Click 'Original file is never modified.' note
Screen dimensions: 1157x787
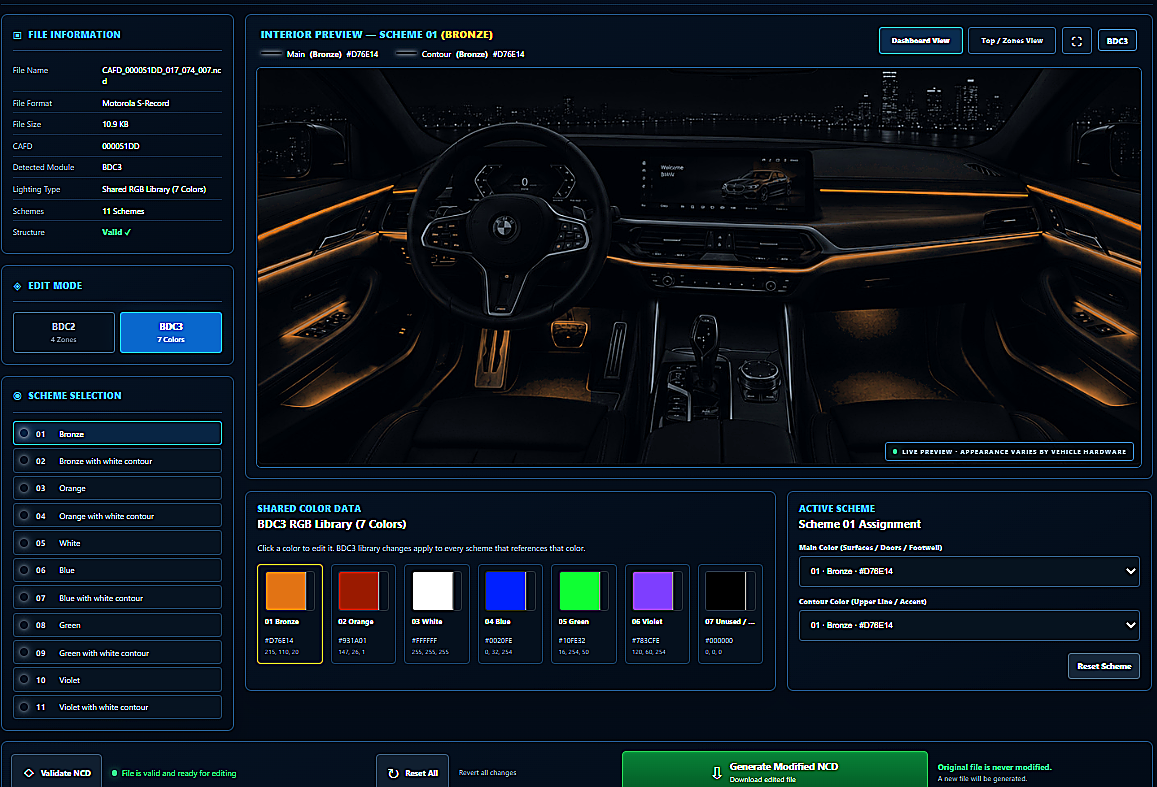tap(995, 767)
